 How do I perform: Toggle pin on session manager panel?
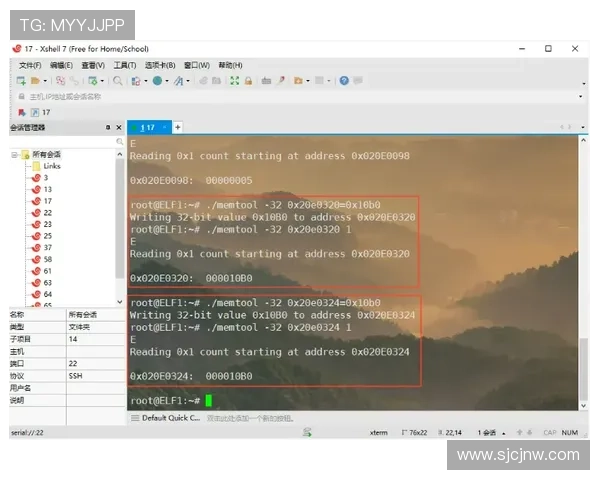pyautogui.click(x=108, y=127)
